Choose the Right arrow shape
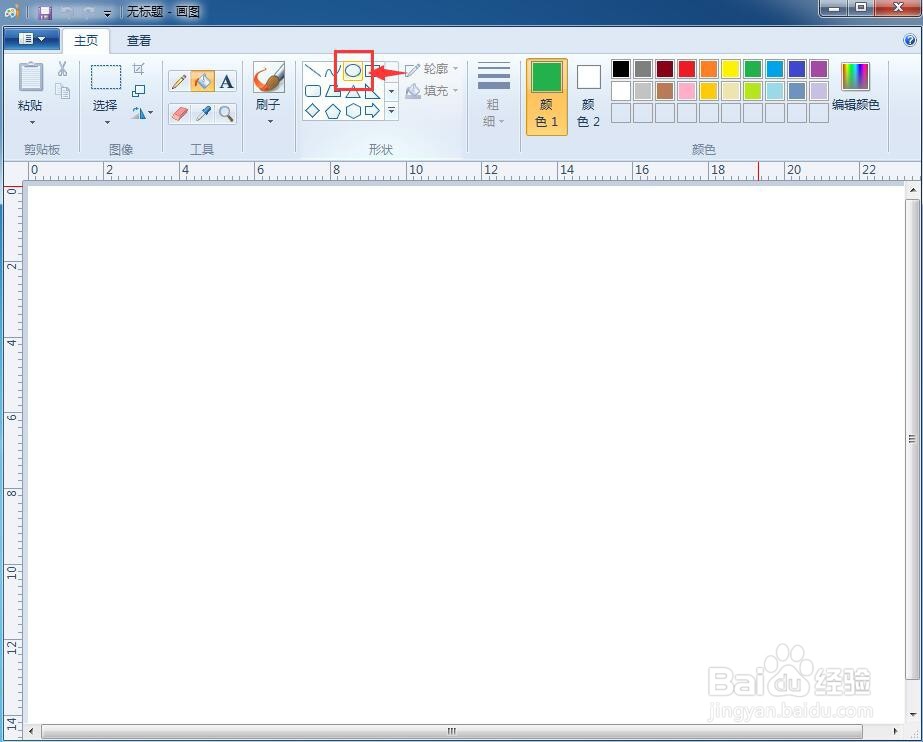923x742 pixels. (372, 111)
